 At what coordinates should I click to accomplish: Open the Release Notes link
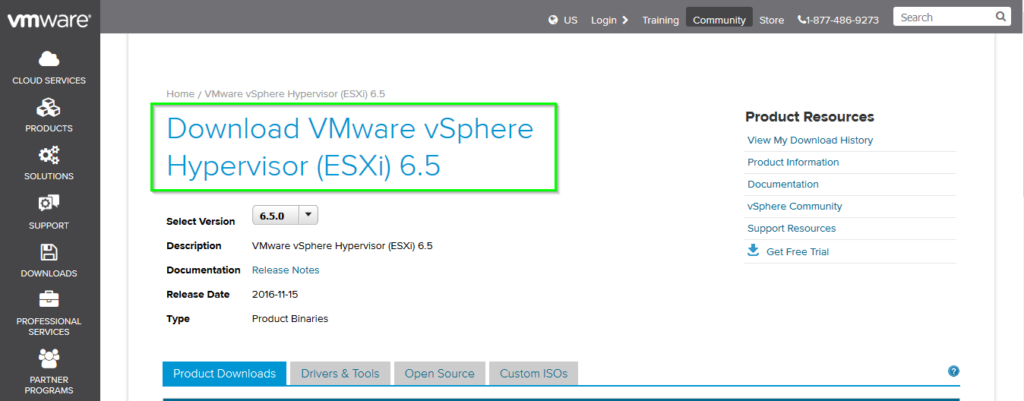pyautogui.click(x=285, y=270)
